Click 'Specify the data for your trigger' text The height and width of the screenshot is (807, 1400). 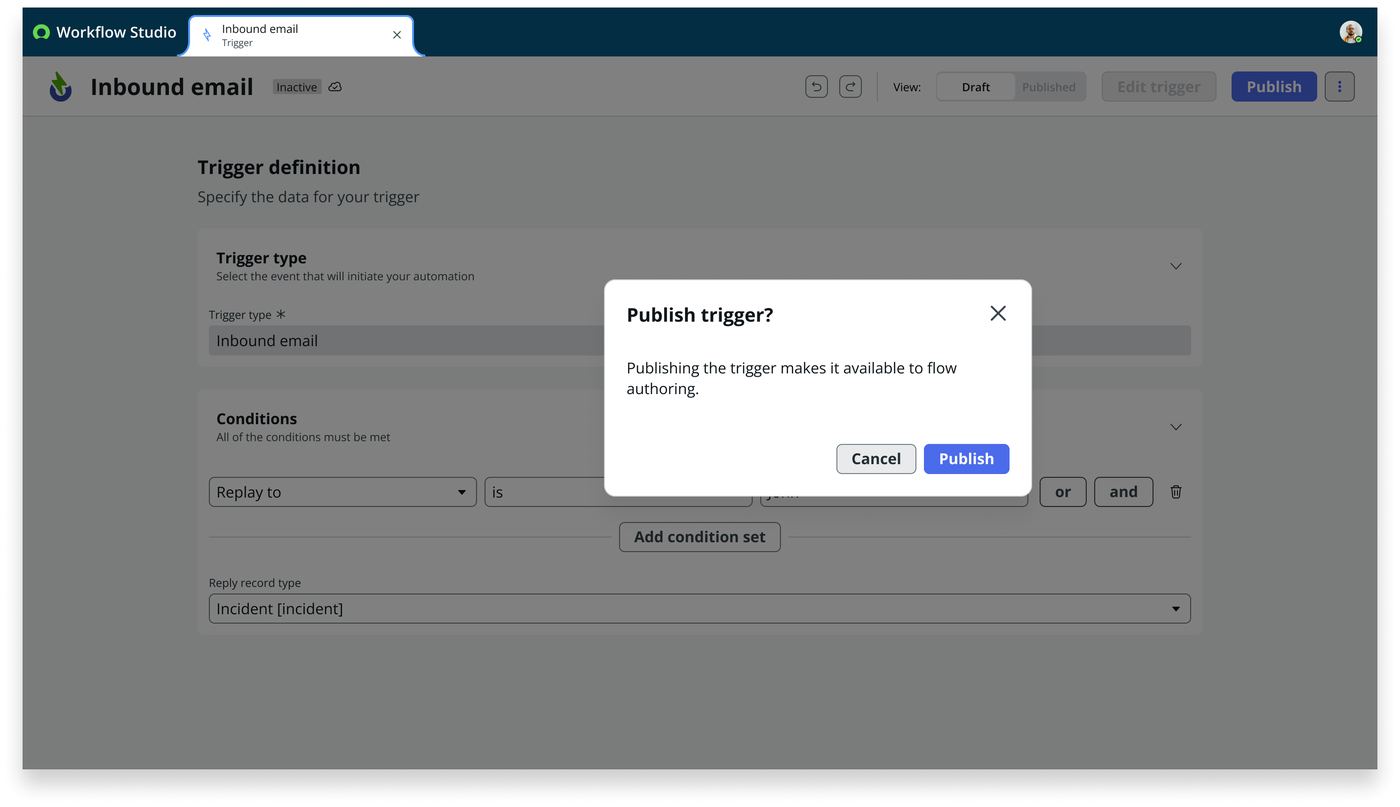coord(308,197)
